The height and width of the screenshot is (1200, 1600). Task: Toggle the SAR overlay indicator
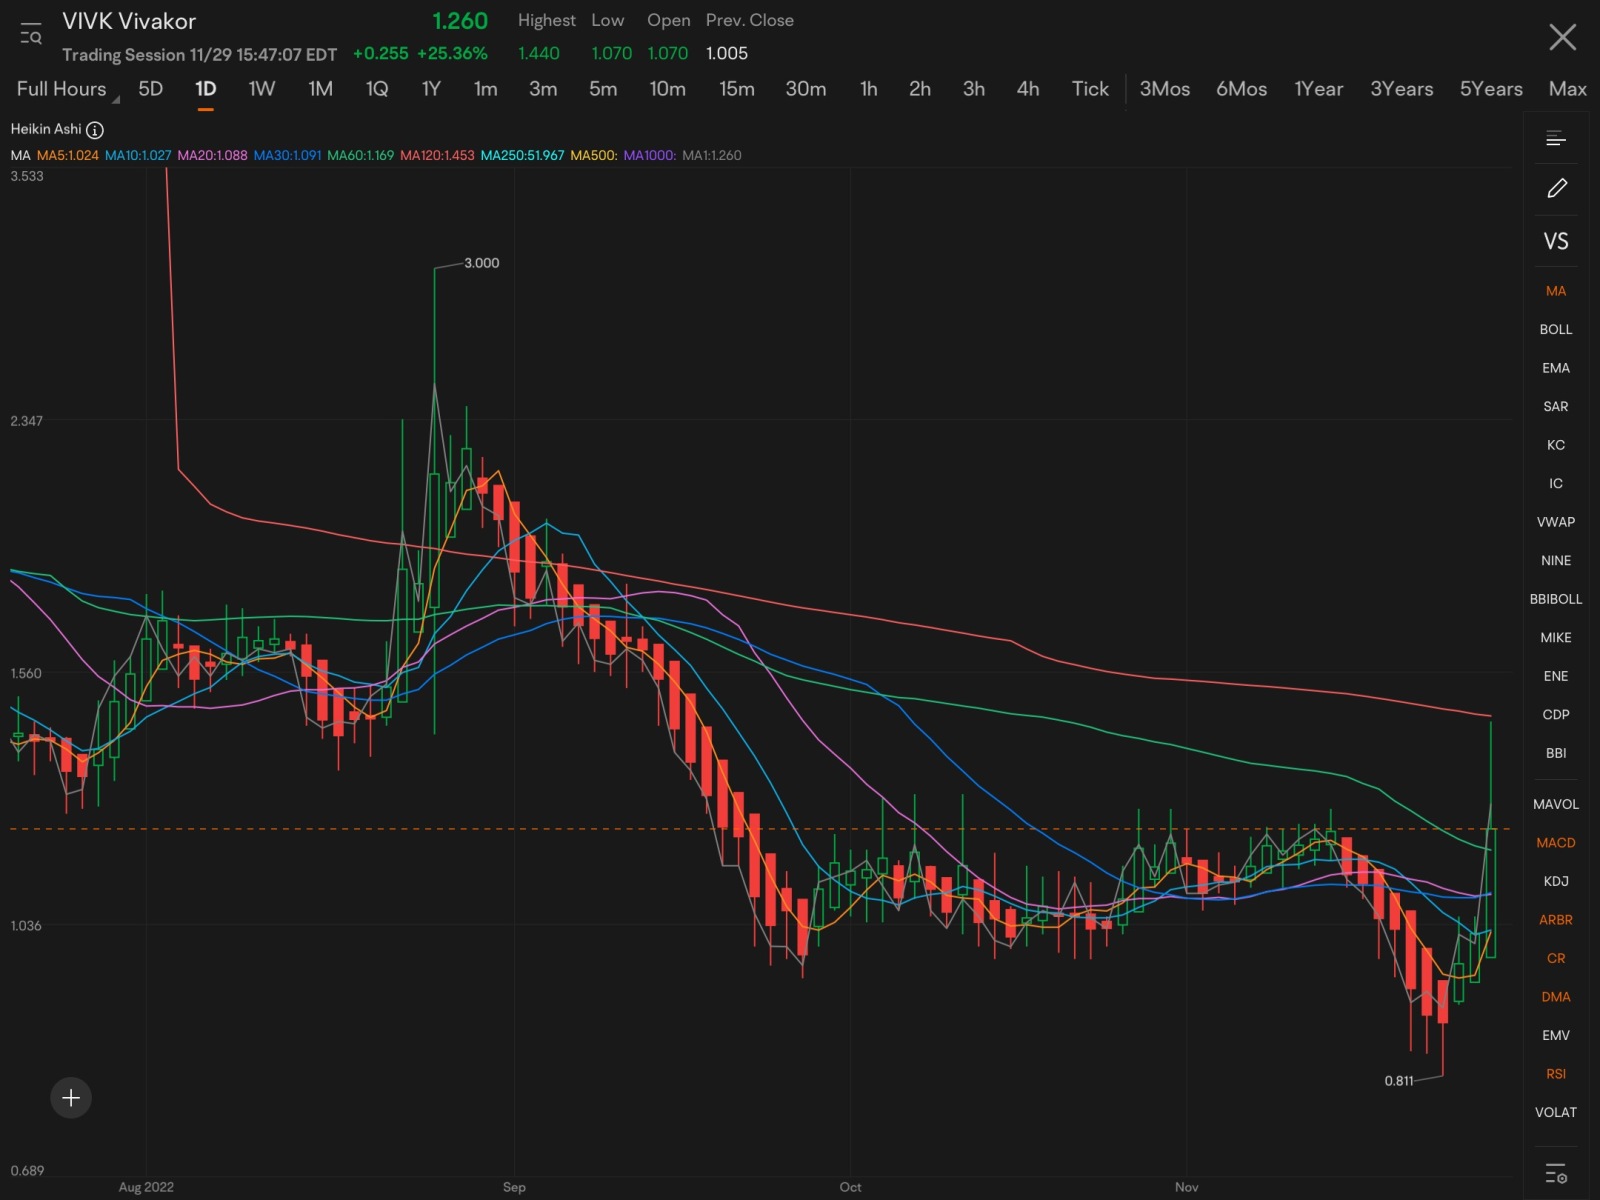click(1555, 406)
